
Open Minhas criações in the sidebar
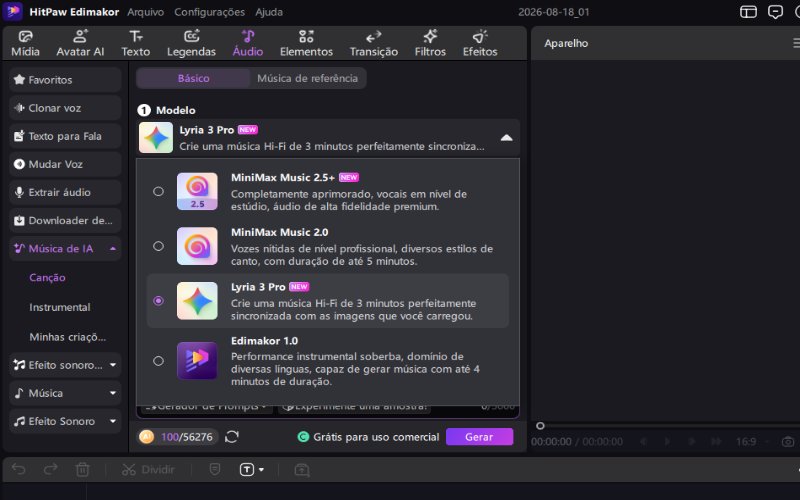(67, 337)
